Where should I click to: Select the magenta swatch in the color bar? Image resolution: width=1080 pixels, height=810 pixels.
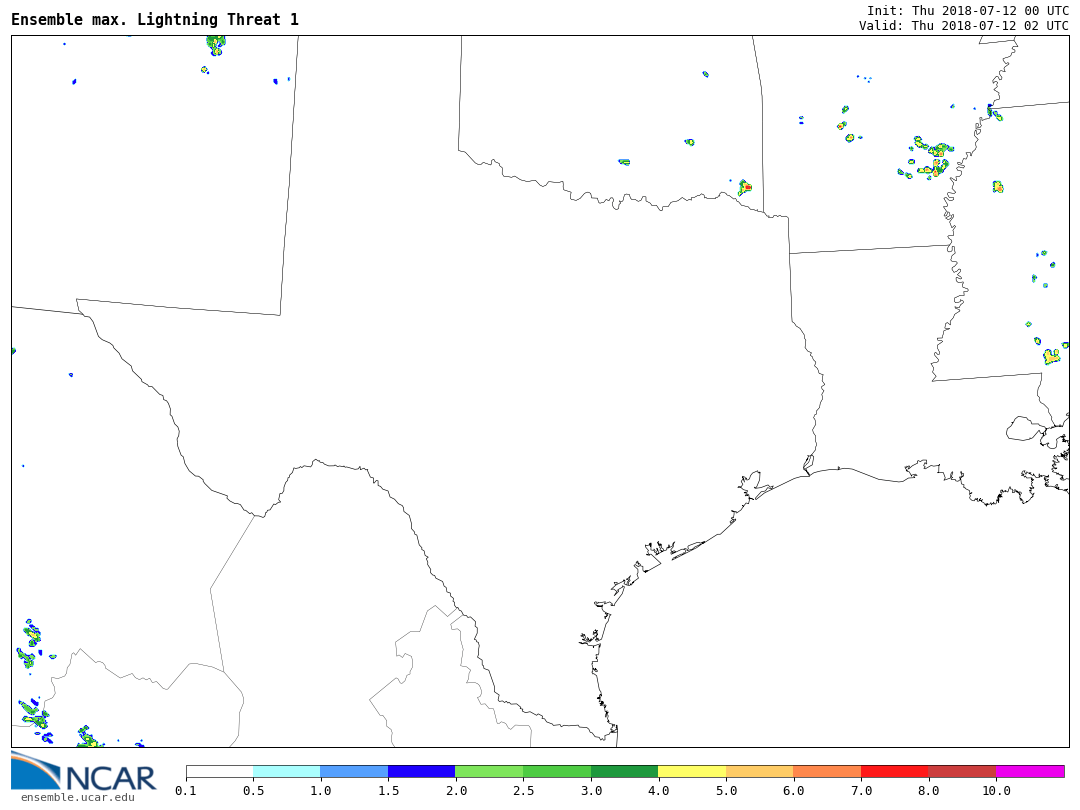1030,771
